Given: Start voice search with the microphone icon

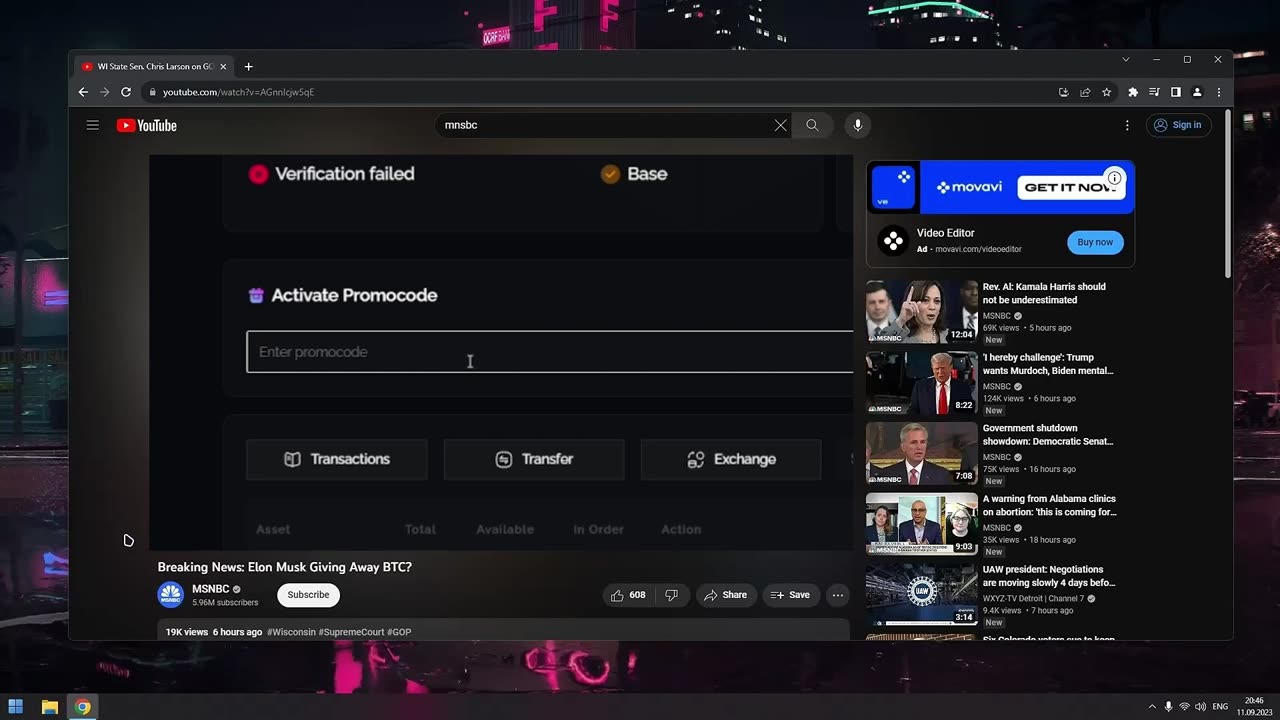Looking at the screenshot, I should coord(857,125).
